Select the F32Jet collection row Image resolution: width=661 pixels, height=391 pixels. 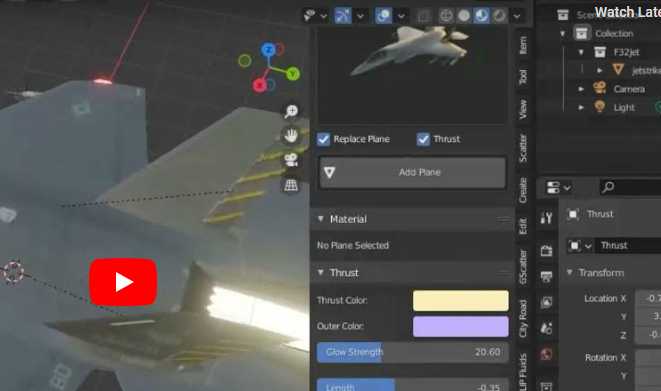[x=626, y=52]
